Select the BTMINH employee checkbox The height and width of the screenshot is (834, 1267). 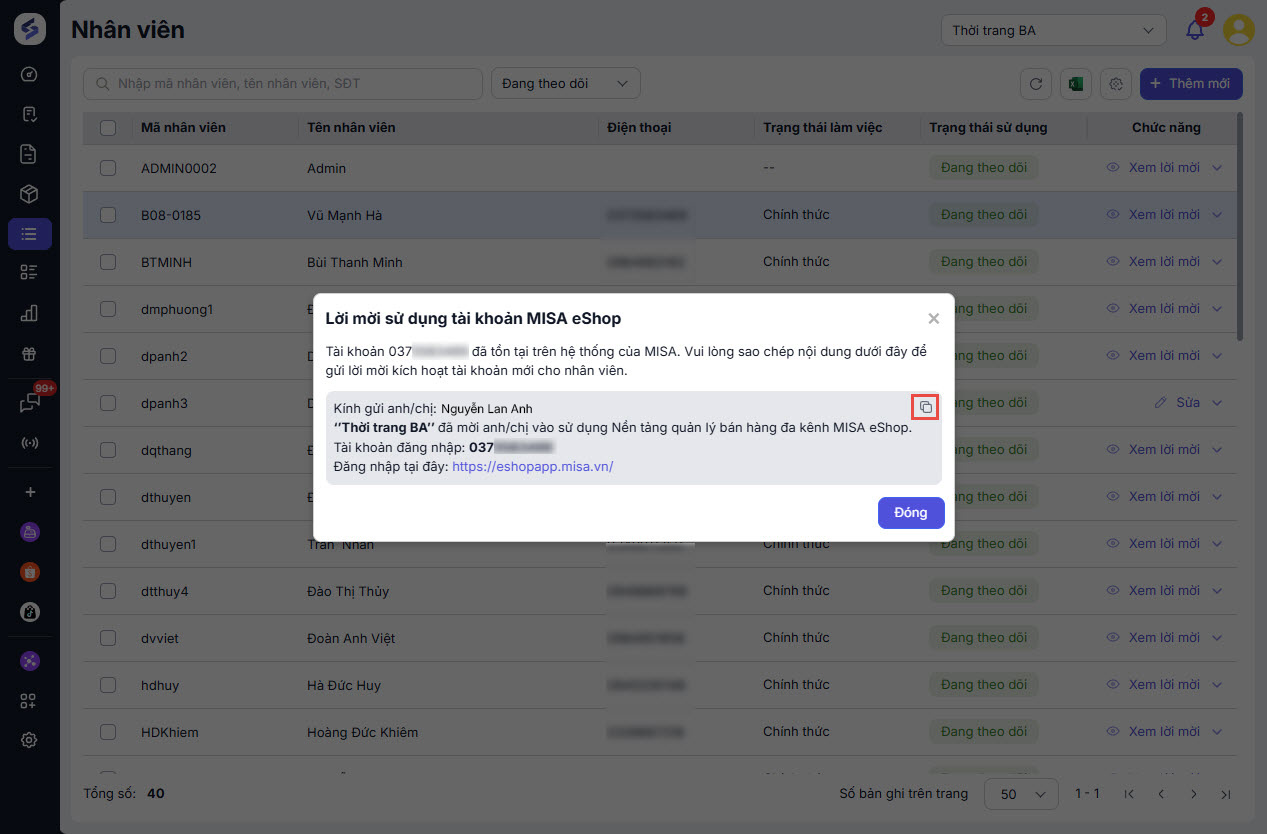tap(108, 262)
